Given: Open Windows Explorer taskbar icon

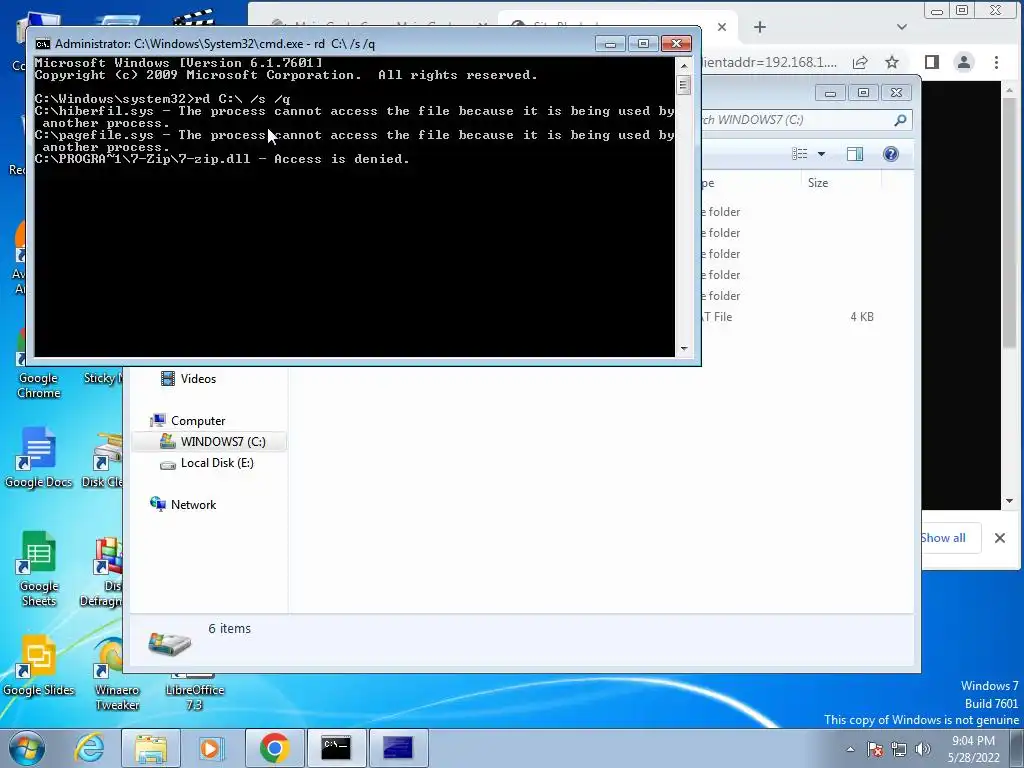Looking at the screenshot, I should [x=150, y=748].
